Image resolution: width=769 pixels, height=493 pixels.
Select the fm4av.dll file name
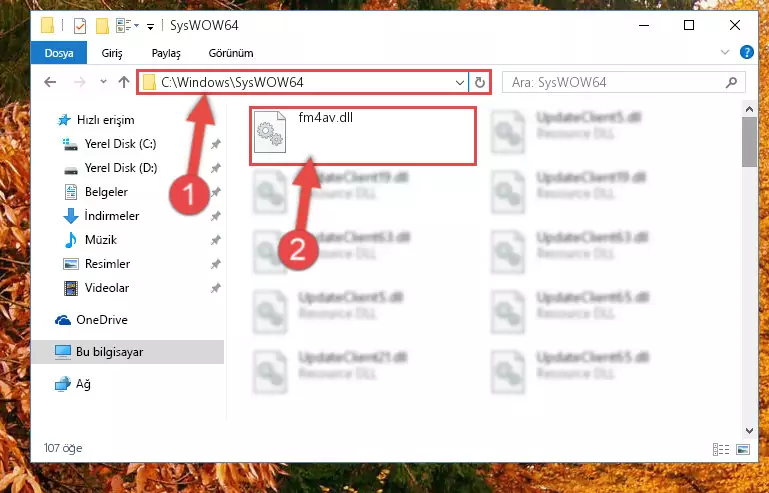pyautogui.click(x=326, y=118)
